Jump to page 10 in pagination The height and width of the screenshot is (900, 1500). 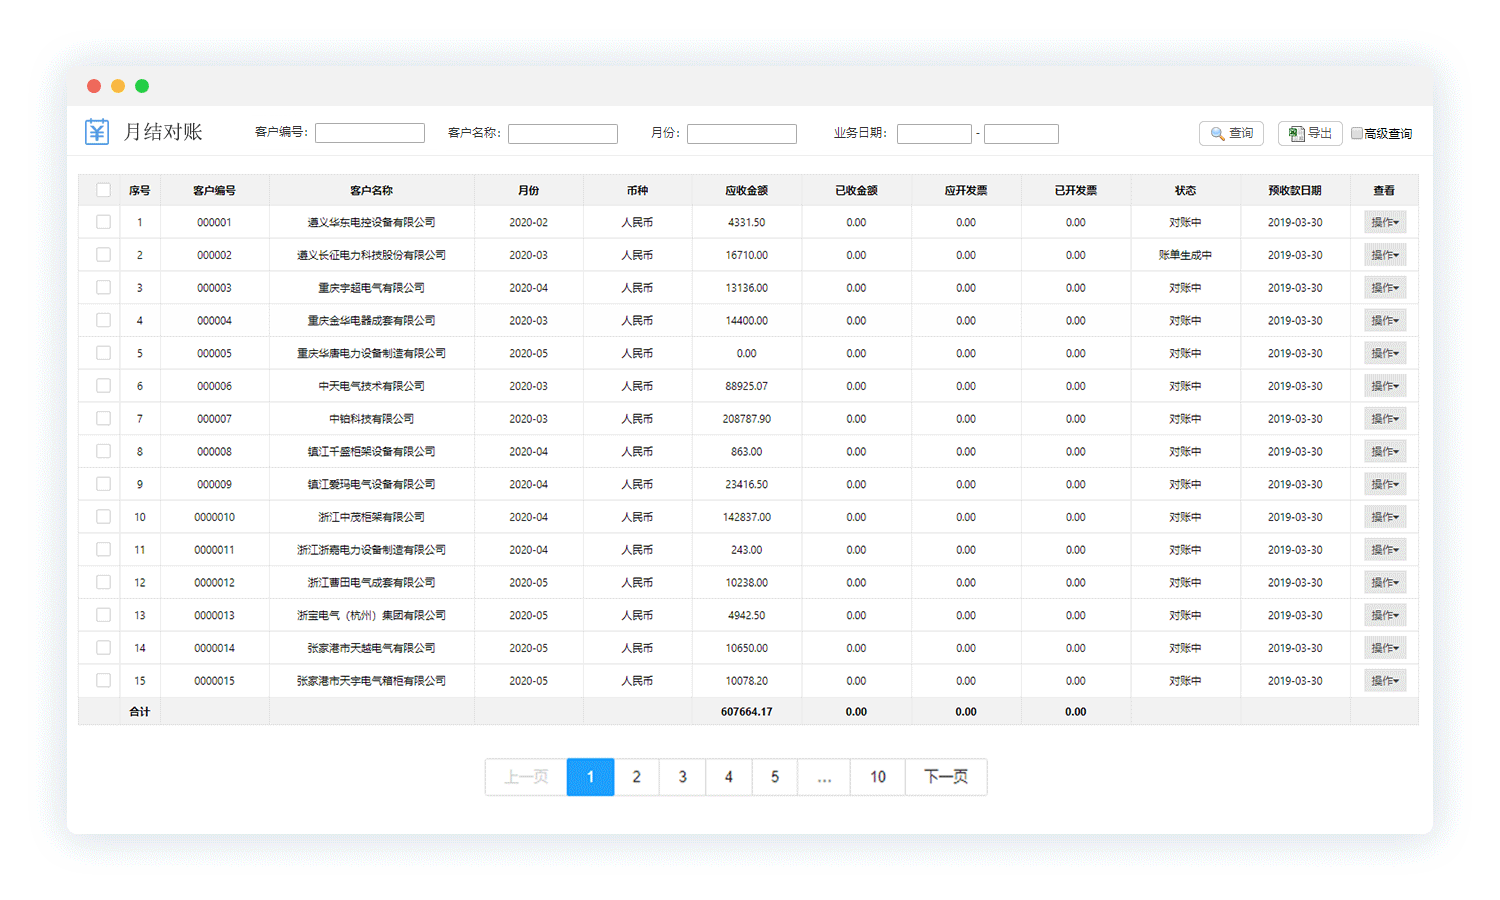[877, 777]
